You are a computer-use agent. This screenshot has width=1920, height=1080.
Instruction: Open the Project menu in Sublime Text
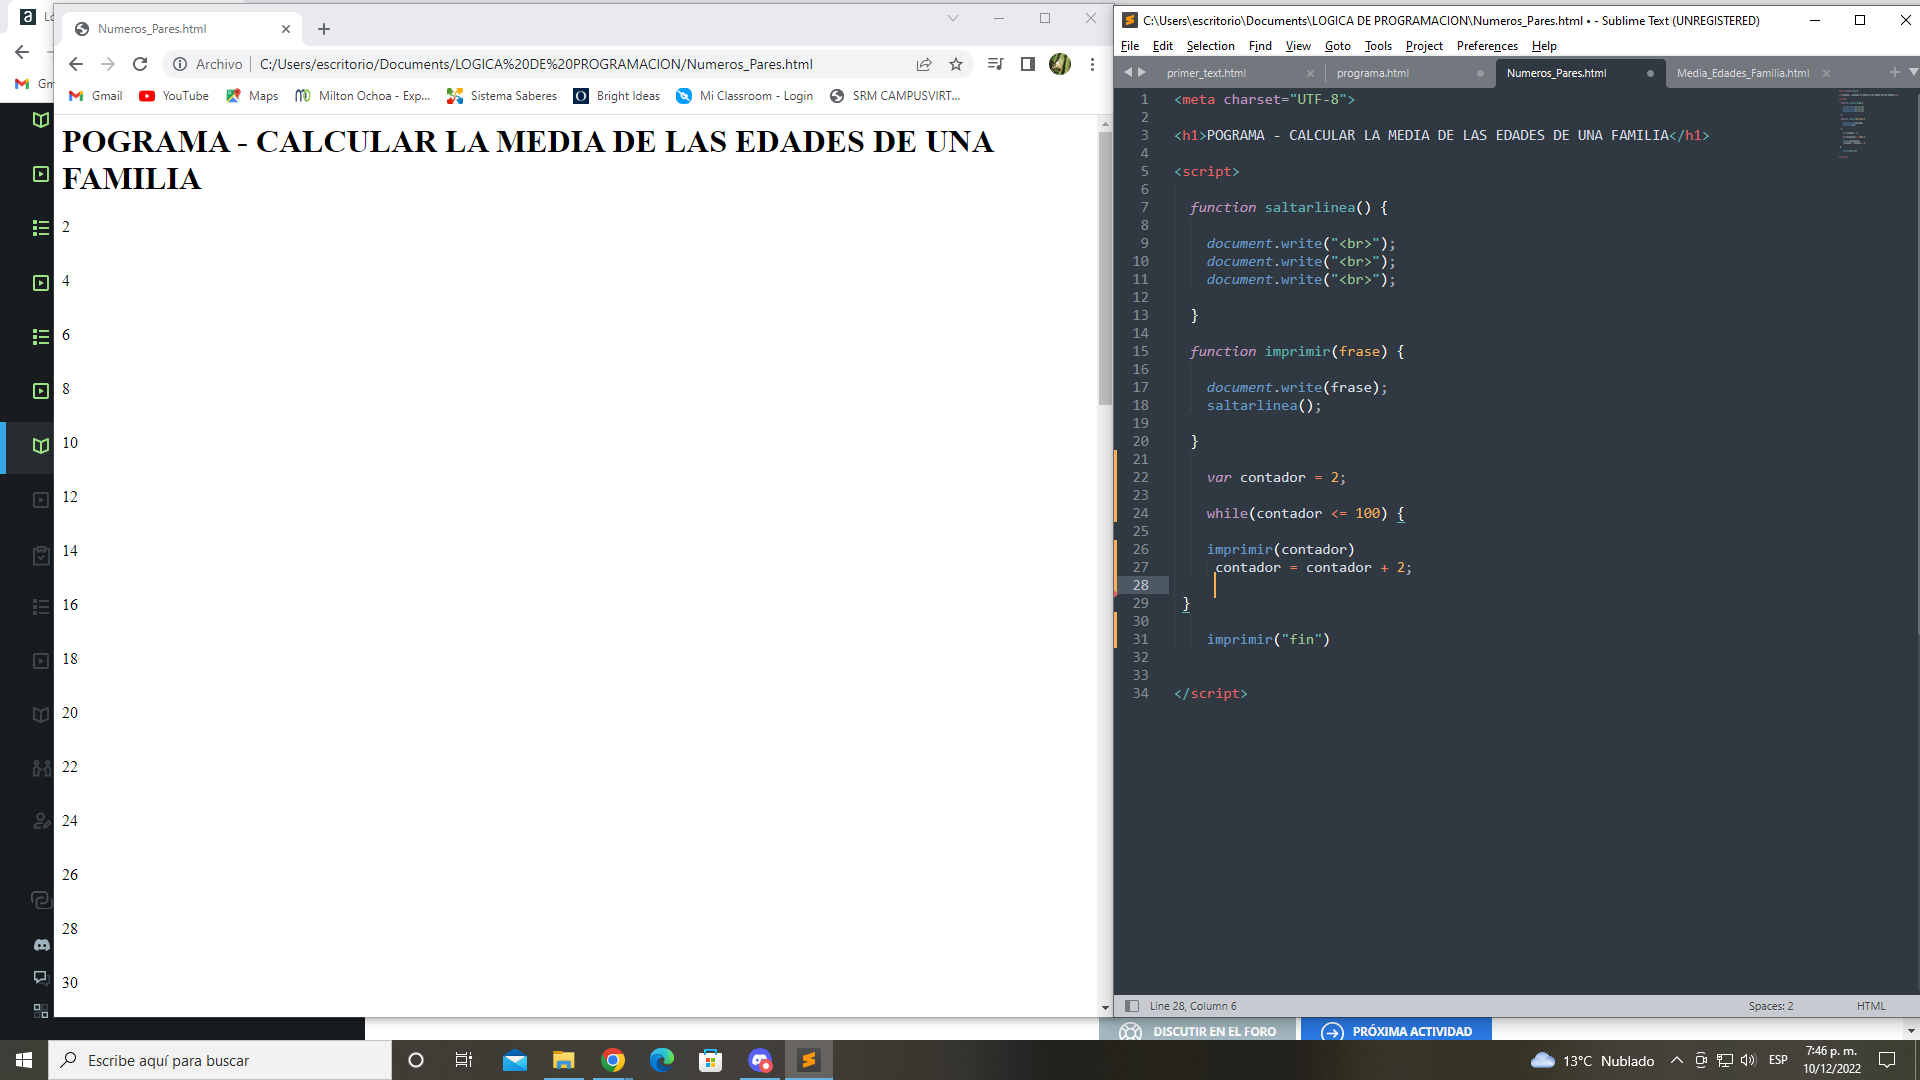[x=1424, y=46]
